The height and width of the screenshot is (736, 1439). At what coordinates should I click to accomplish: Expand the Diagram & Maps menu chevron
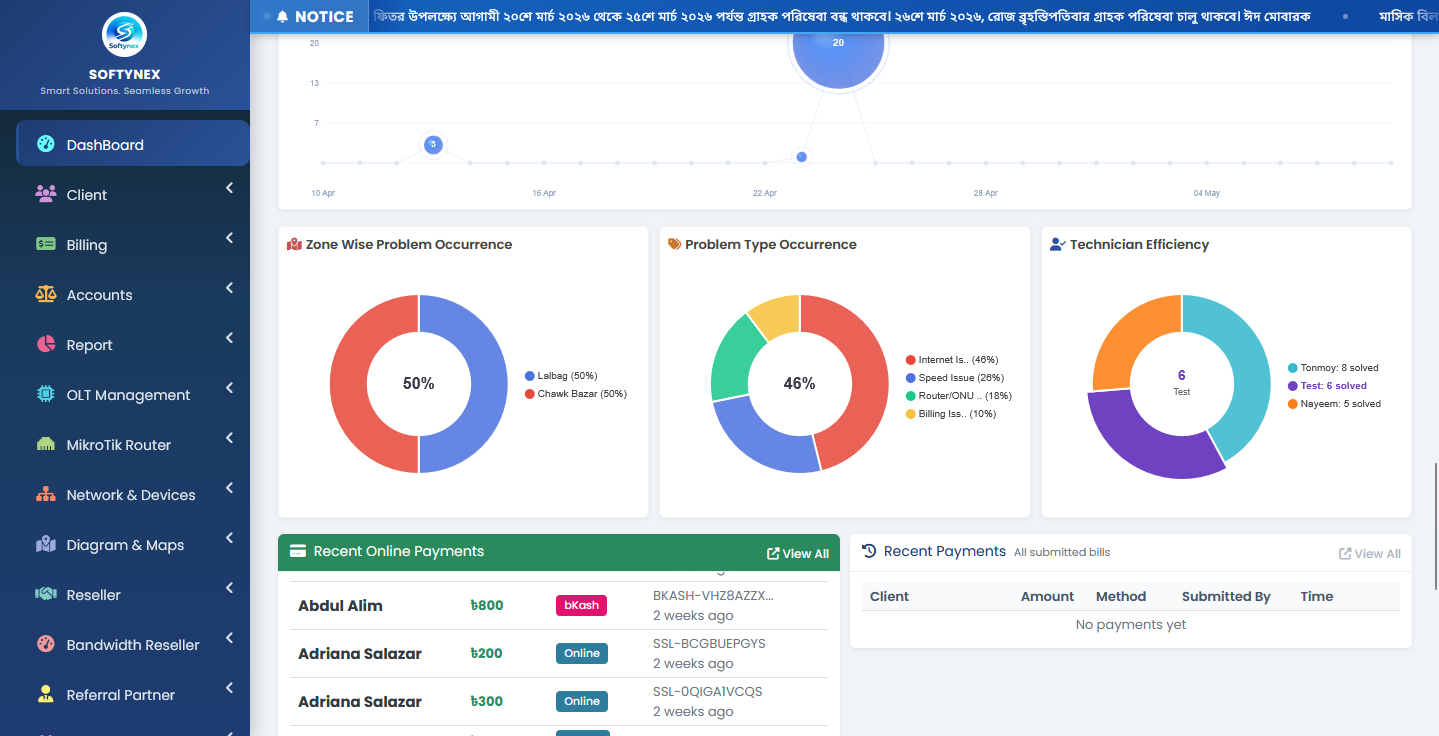(x=229, y=538)
